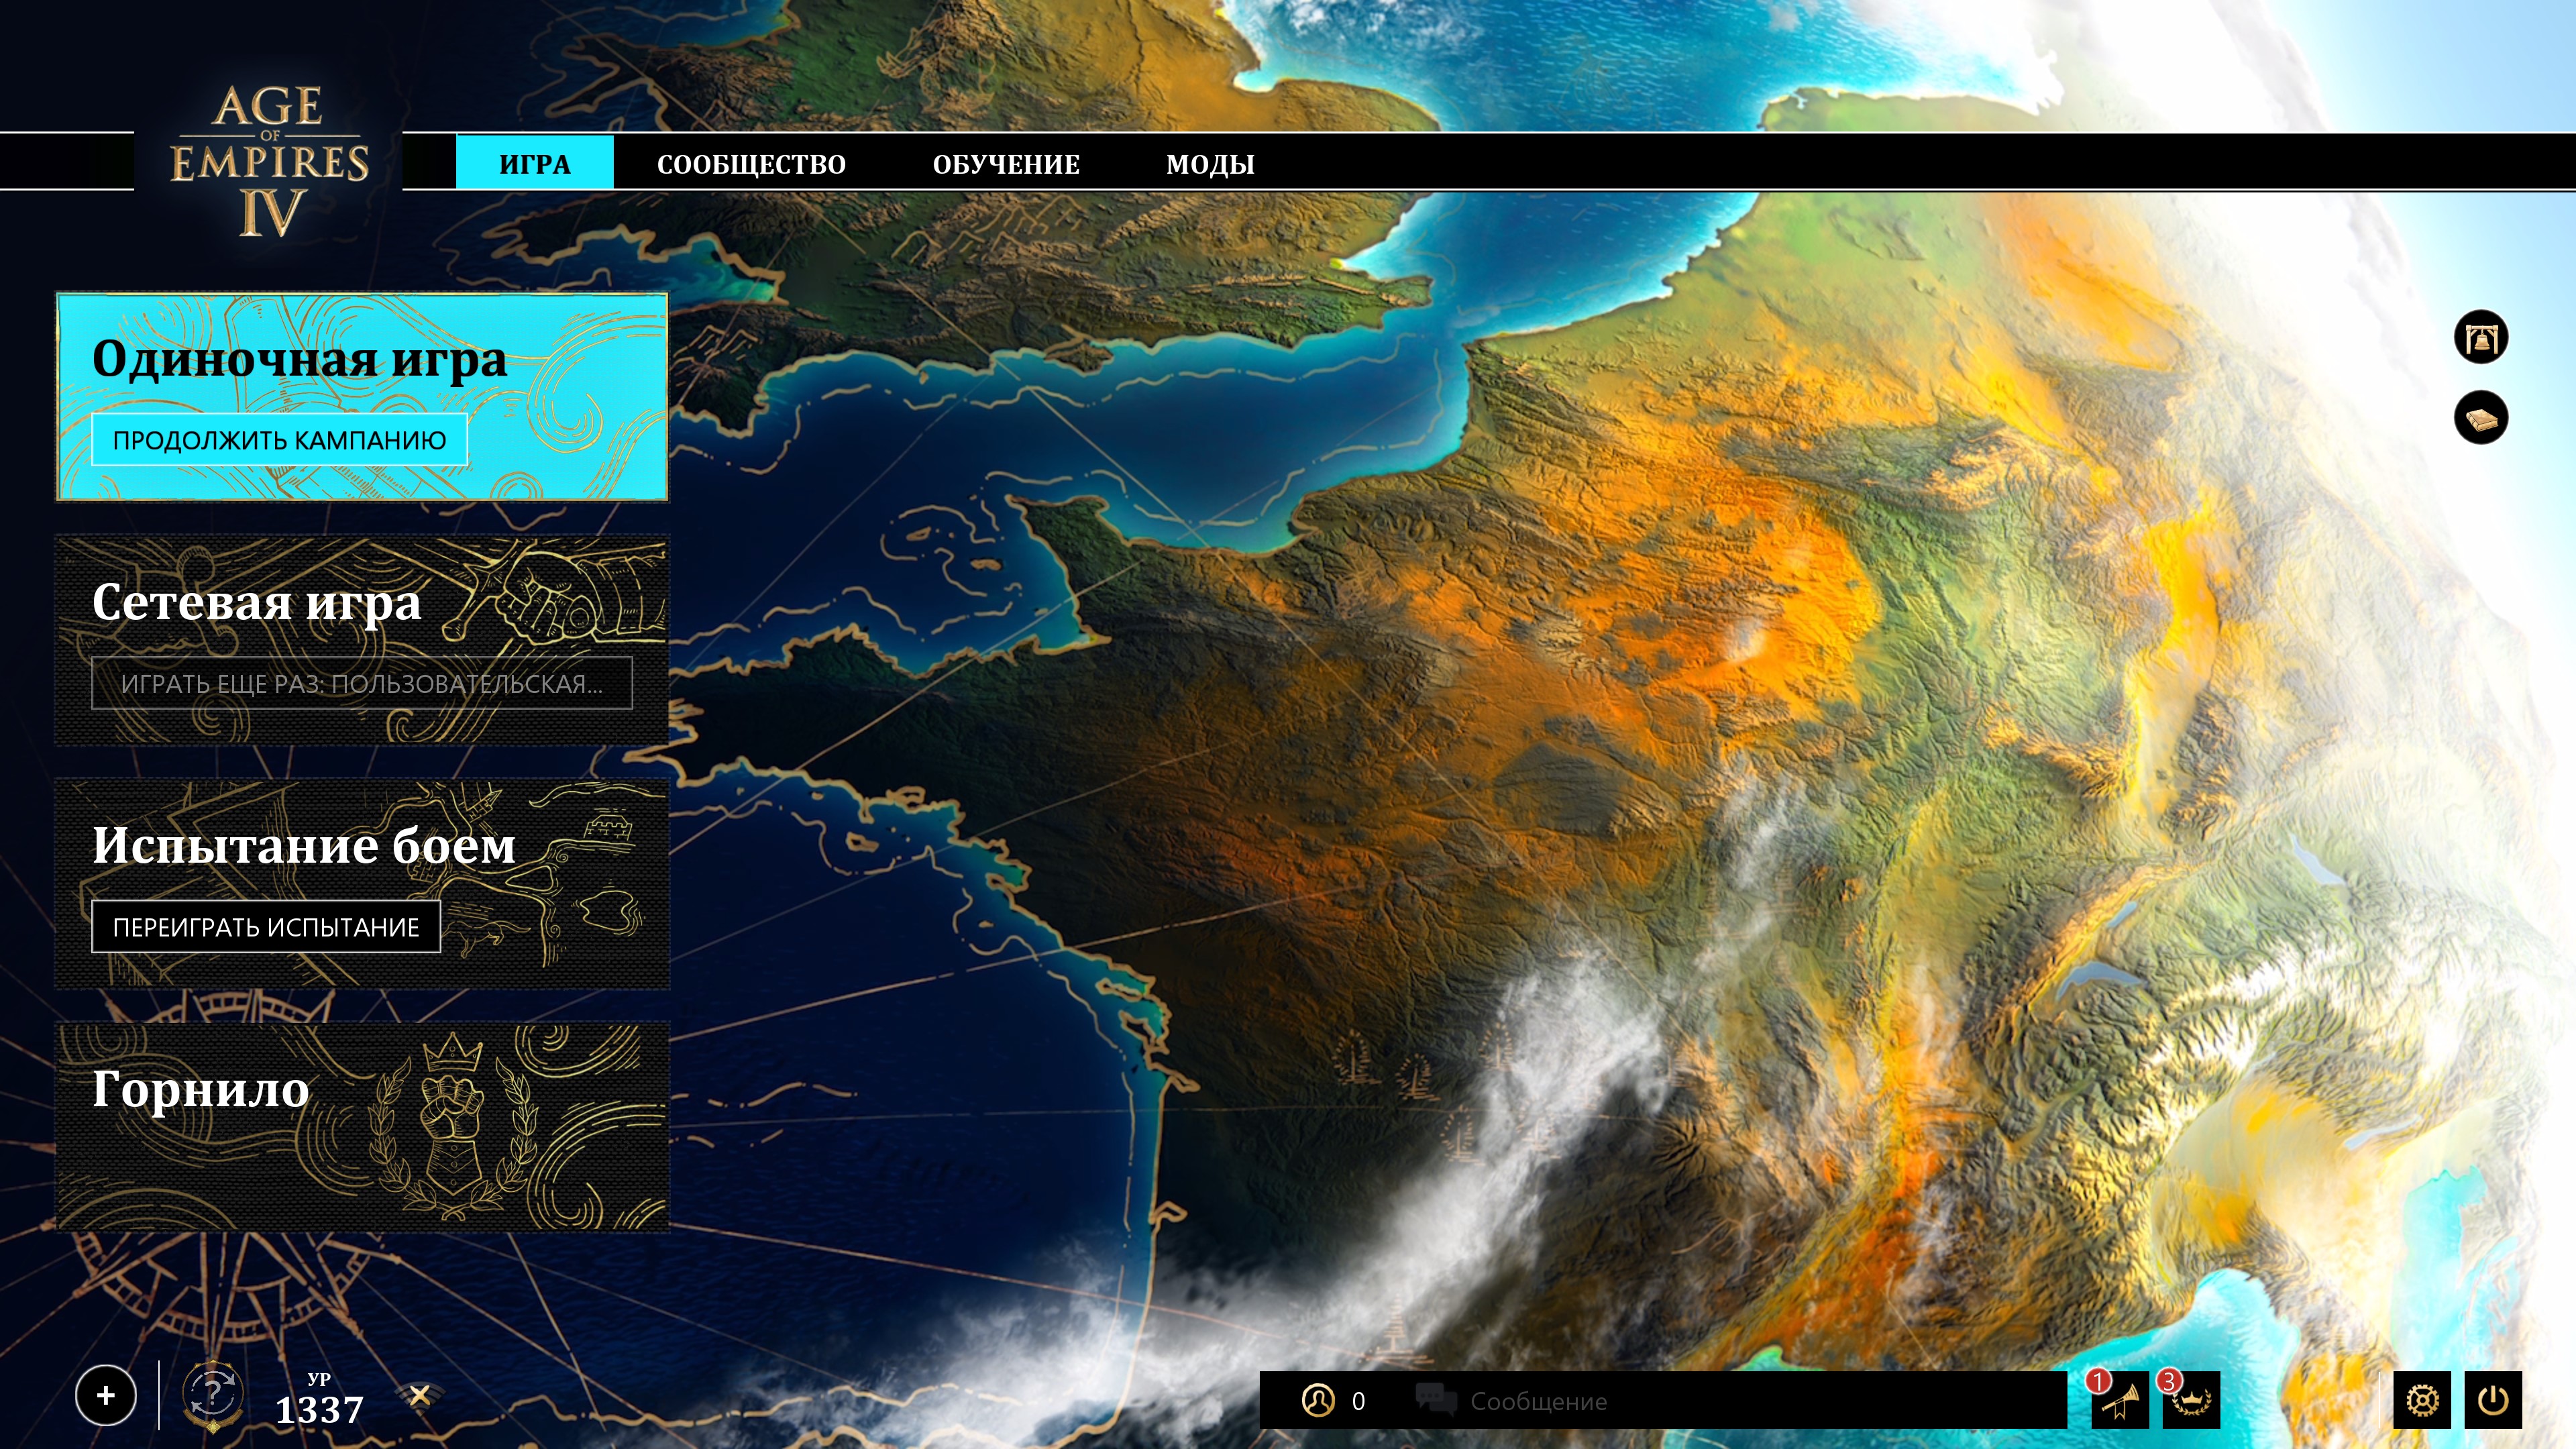Open the player profile rank emblem
The image size is (2576, 1449).
pos(213,1395)
